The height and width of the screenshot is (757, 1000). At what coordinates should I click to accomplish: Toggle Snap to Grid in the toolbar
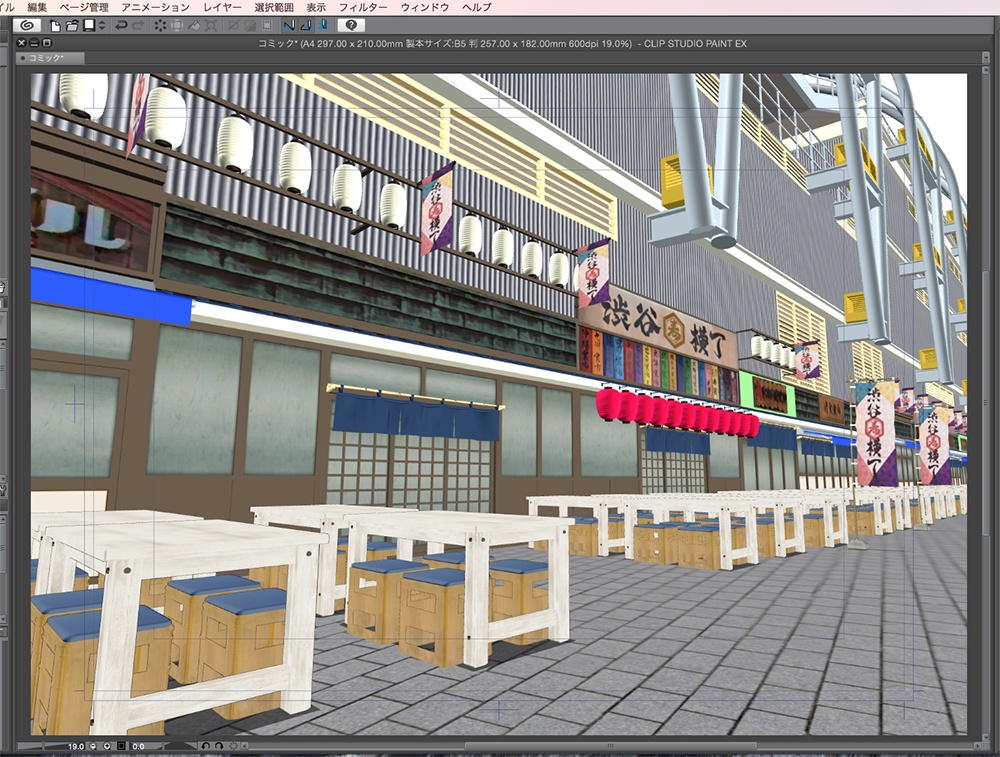point(325,28)
